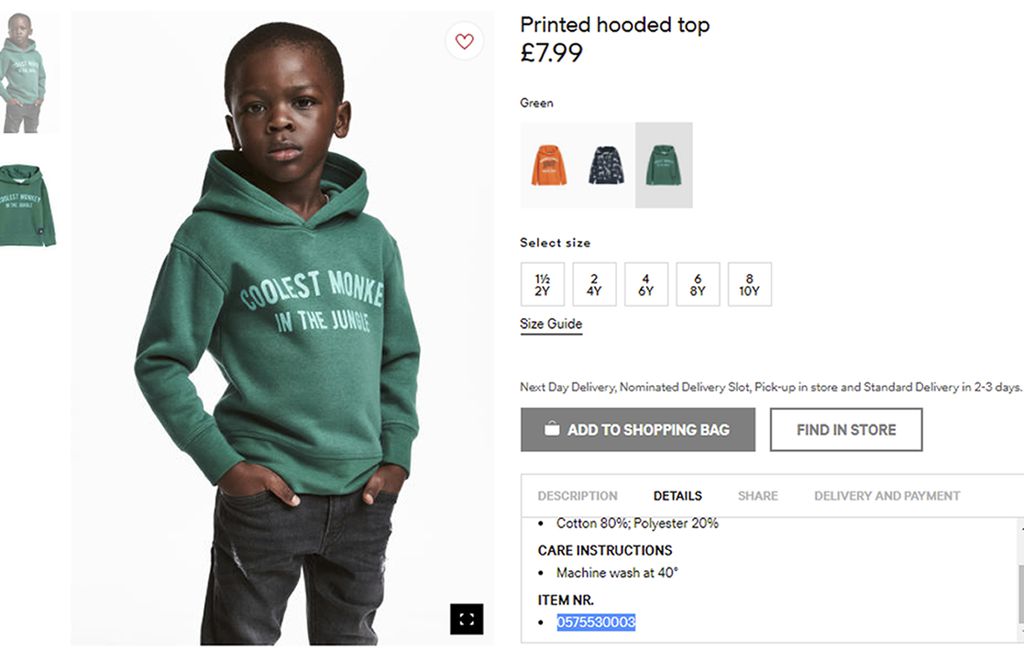1024x650 pixels.
Task: Switch to the Share tab
Action: (x=758, y=496)
